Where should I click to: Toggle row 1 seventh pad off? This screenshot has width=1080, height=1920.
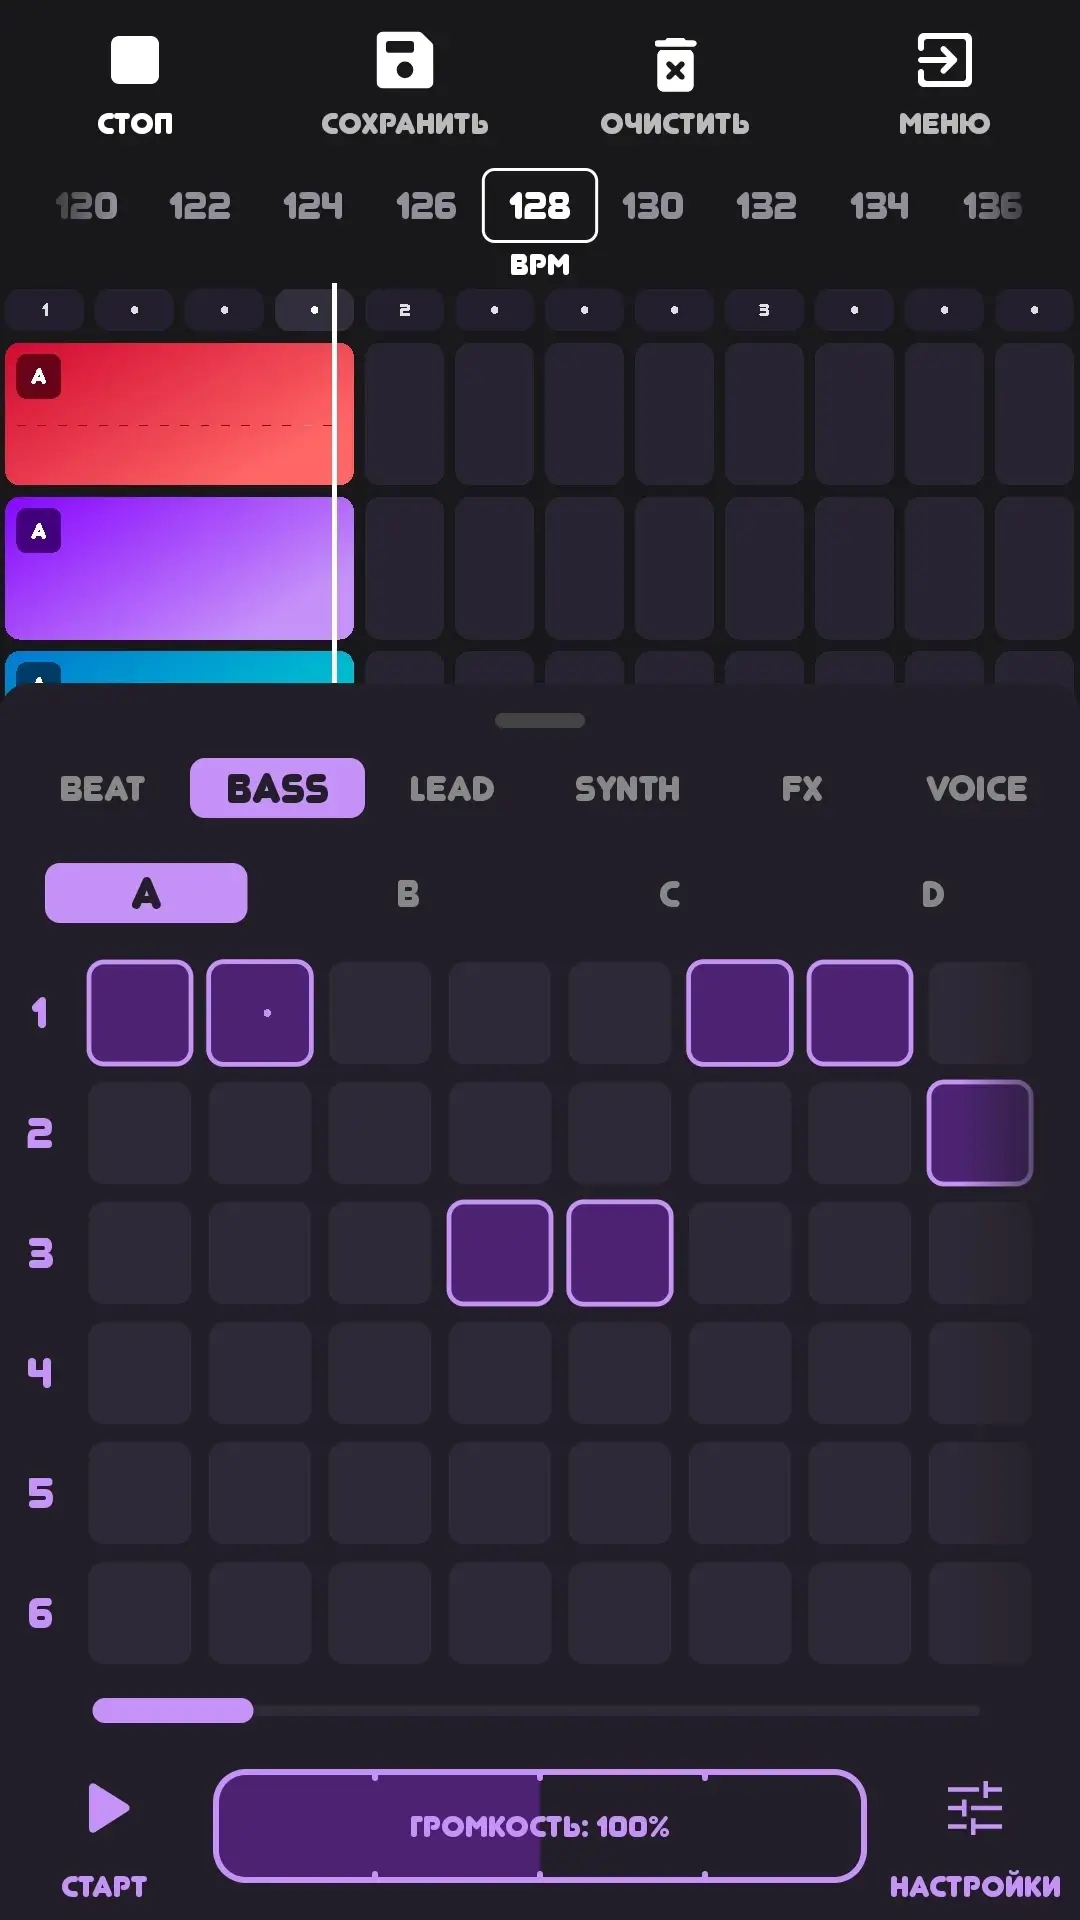[860, 1013]
